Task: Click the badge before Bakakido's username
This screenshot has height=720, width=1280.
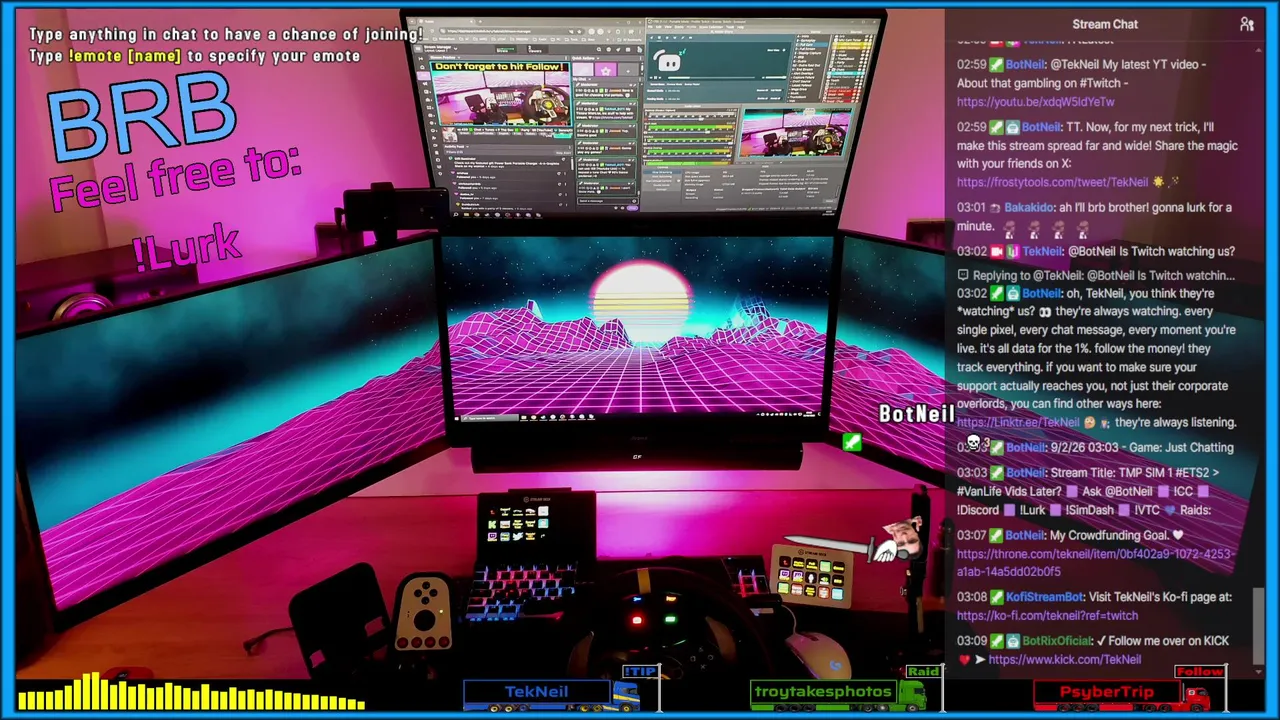Action: (996, 208)
